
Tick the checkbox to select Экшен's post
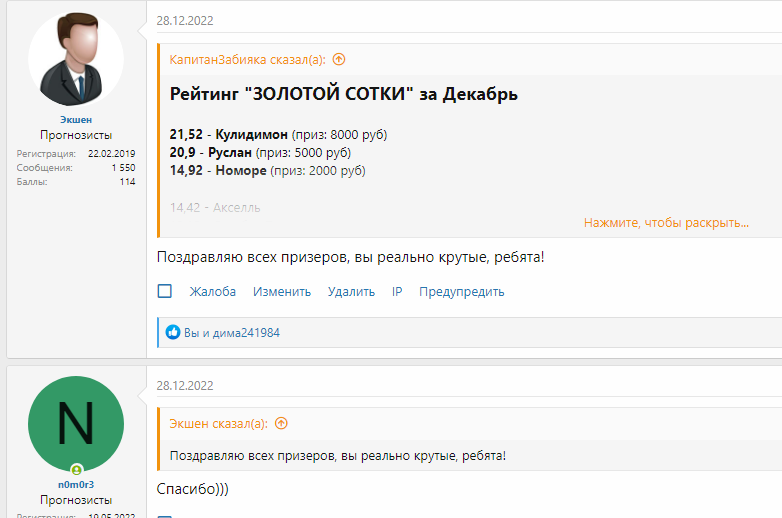pos(165,292)
